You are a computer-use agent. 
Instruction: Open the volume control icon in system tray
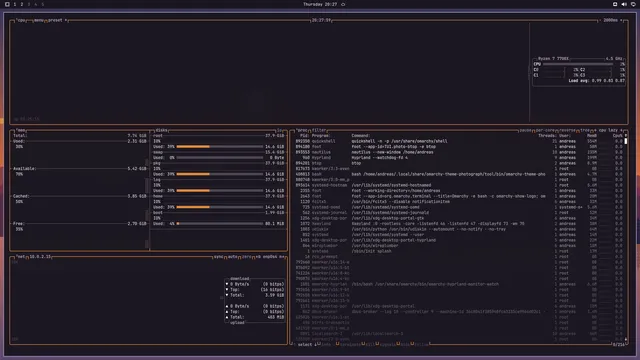(x=624, y=4)
